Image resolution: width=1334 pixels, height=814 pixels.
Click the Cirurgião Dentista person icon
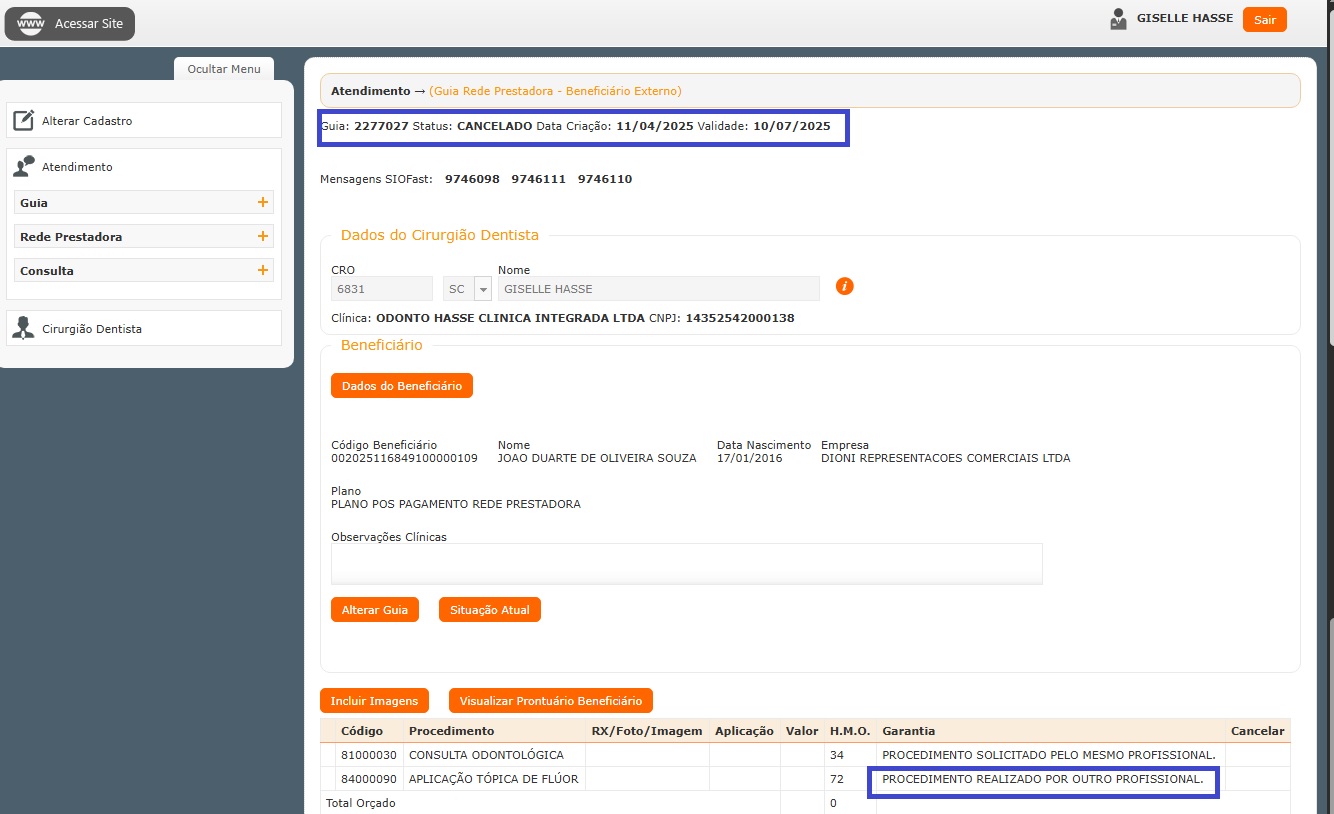click(x=24, y=328)
